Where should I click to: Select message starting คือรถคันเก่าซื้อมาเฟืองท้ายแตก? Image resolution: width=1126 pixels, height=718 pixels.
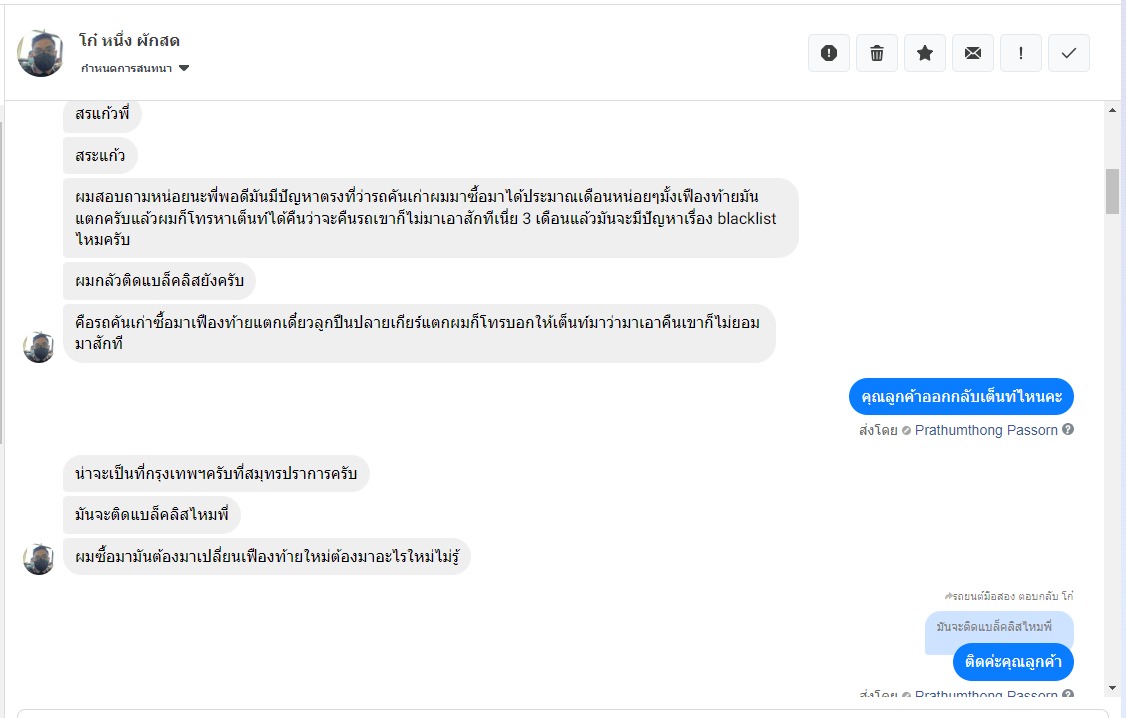[x=419, y=333]
